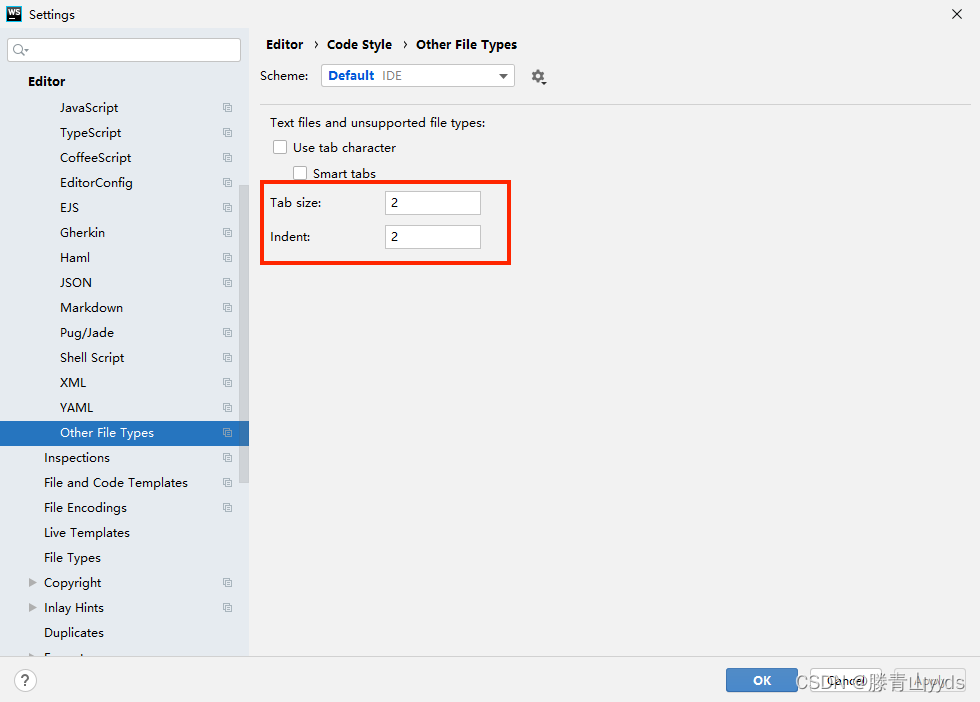
Task: Click the icon beside JavaScript entry
Action: (x=228, y=107)
